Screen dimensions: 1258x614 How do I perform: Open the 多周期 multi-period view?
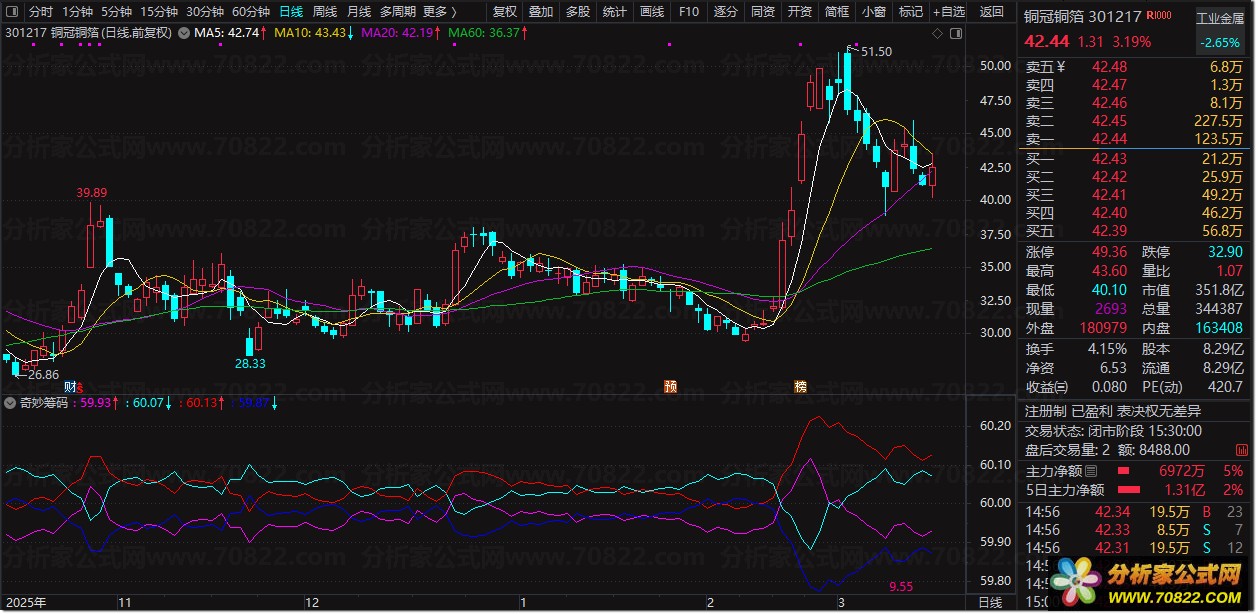[x=398, y=12]
